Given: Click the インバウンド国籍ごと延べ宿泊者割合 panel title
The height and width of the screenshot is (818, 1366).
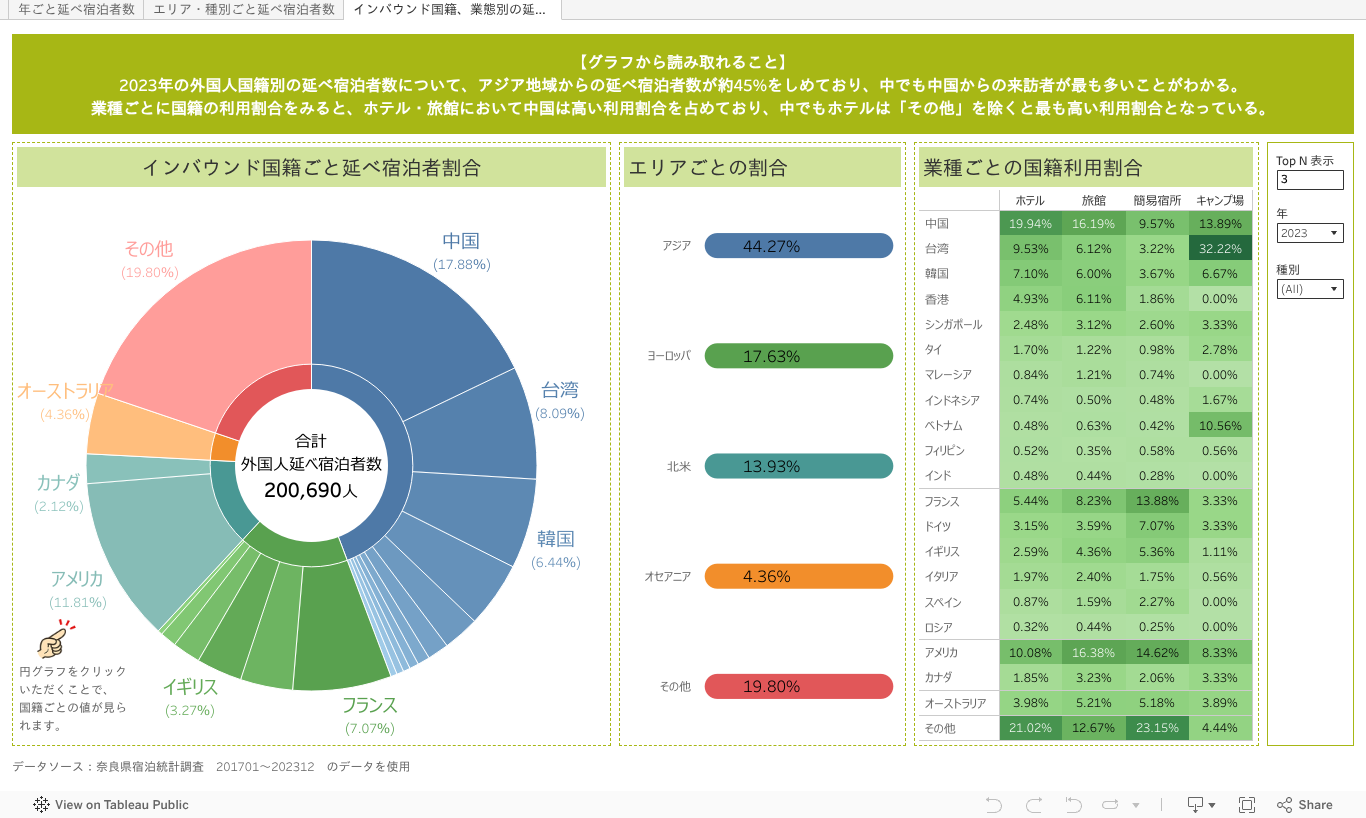Looking at the screenshot, I should 311,167.
